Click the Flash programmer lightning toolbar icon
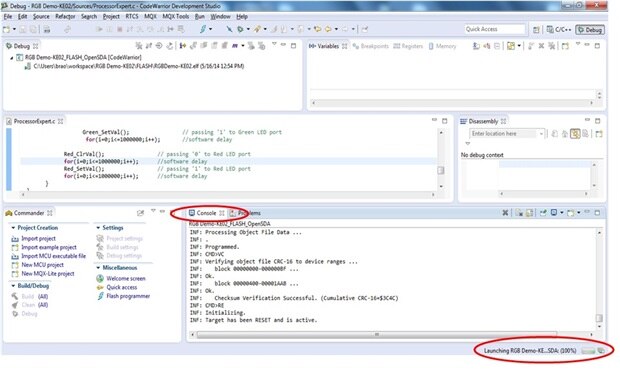 coord(203,29)
